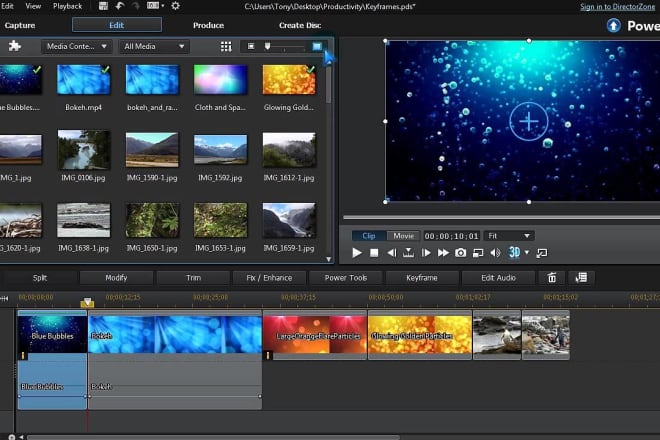Click the plugin puzzle piece icon

15,46
